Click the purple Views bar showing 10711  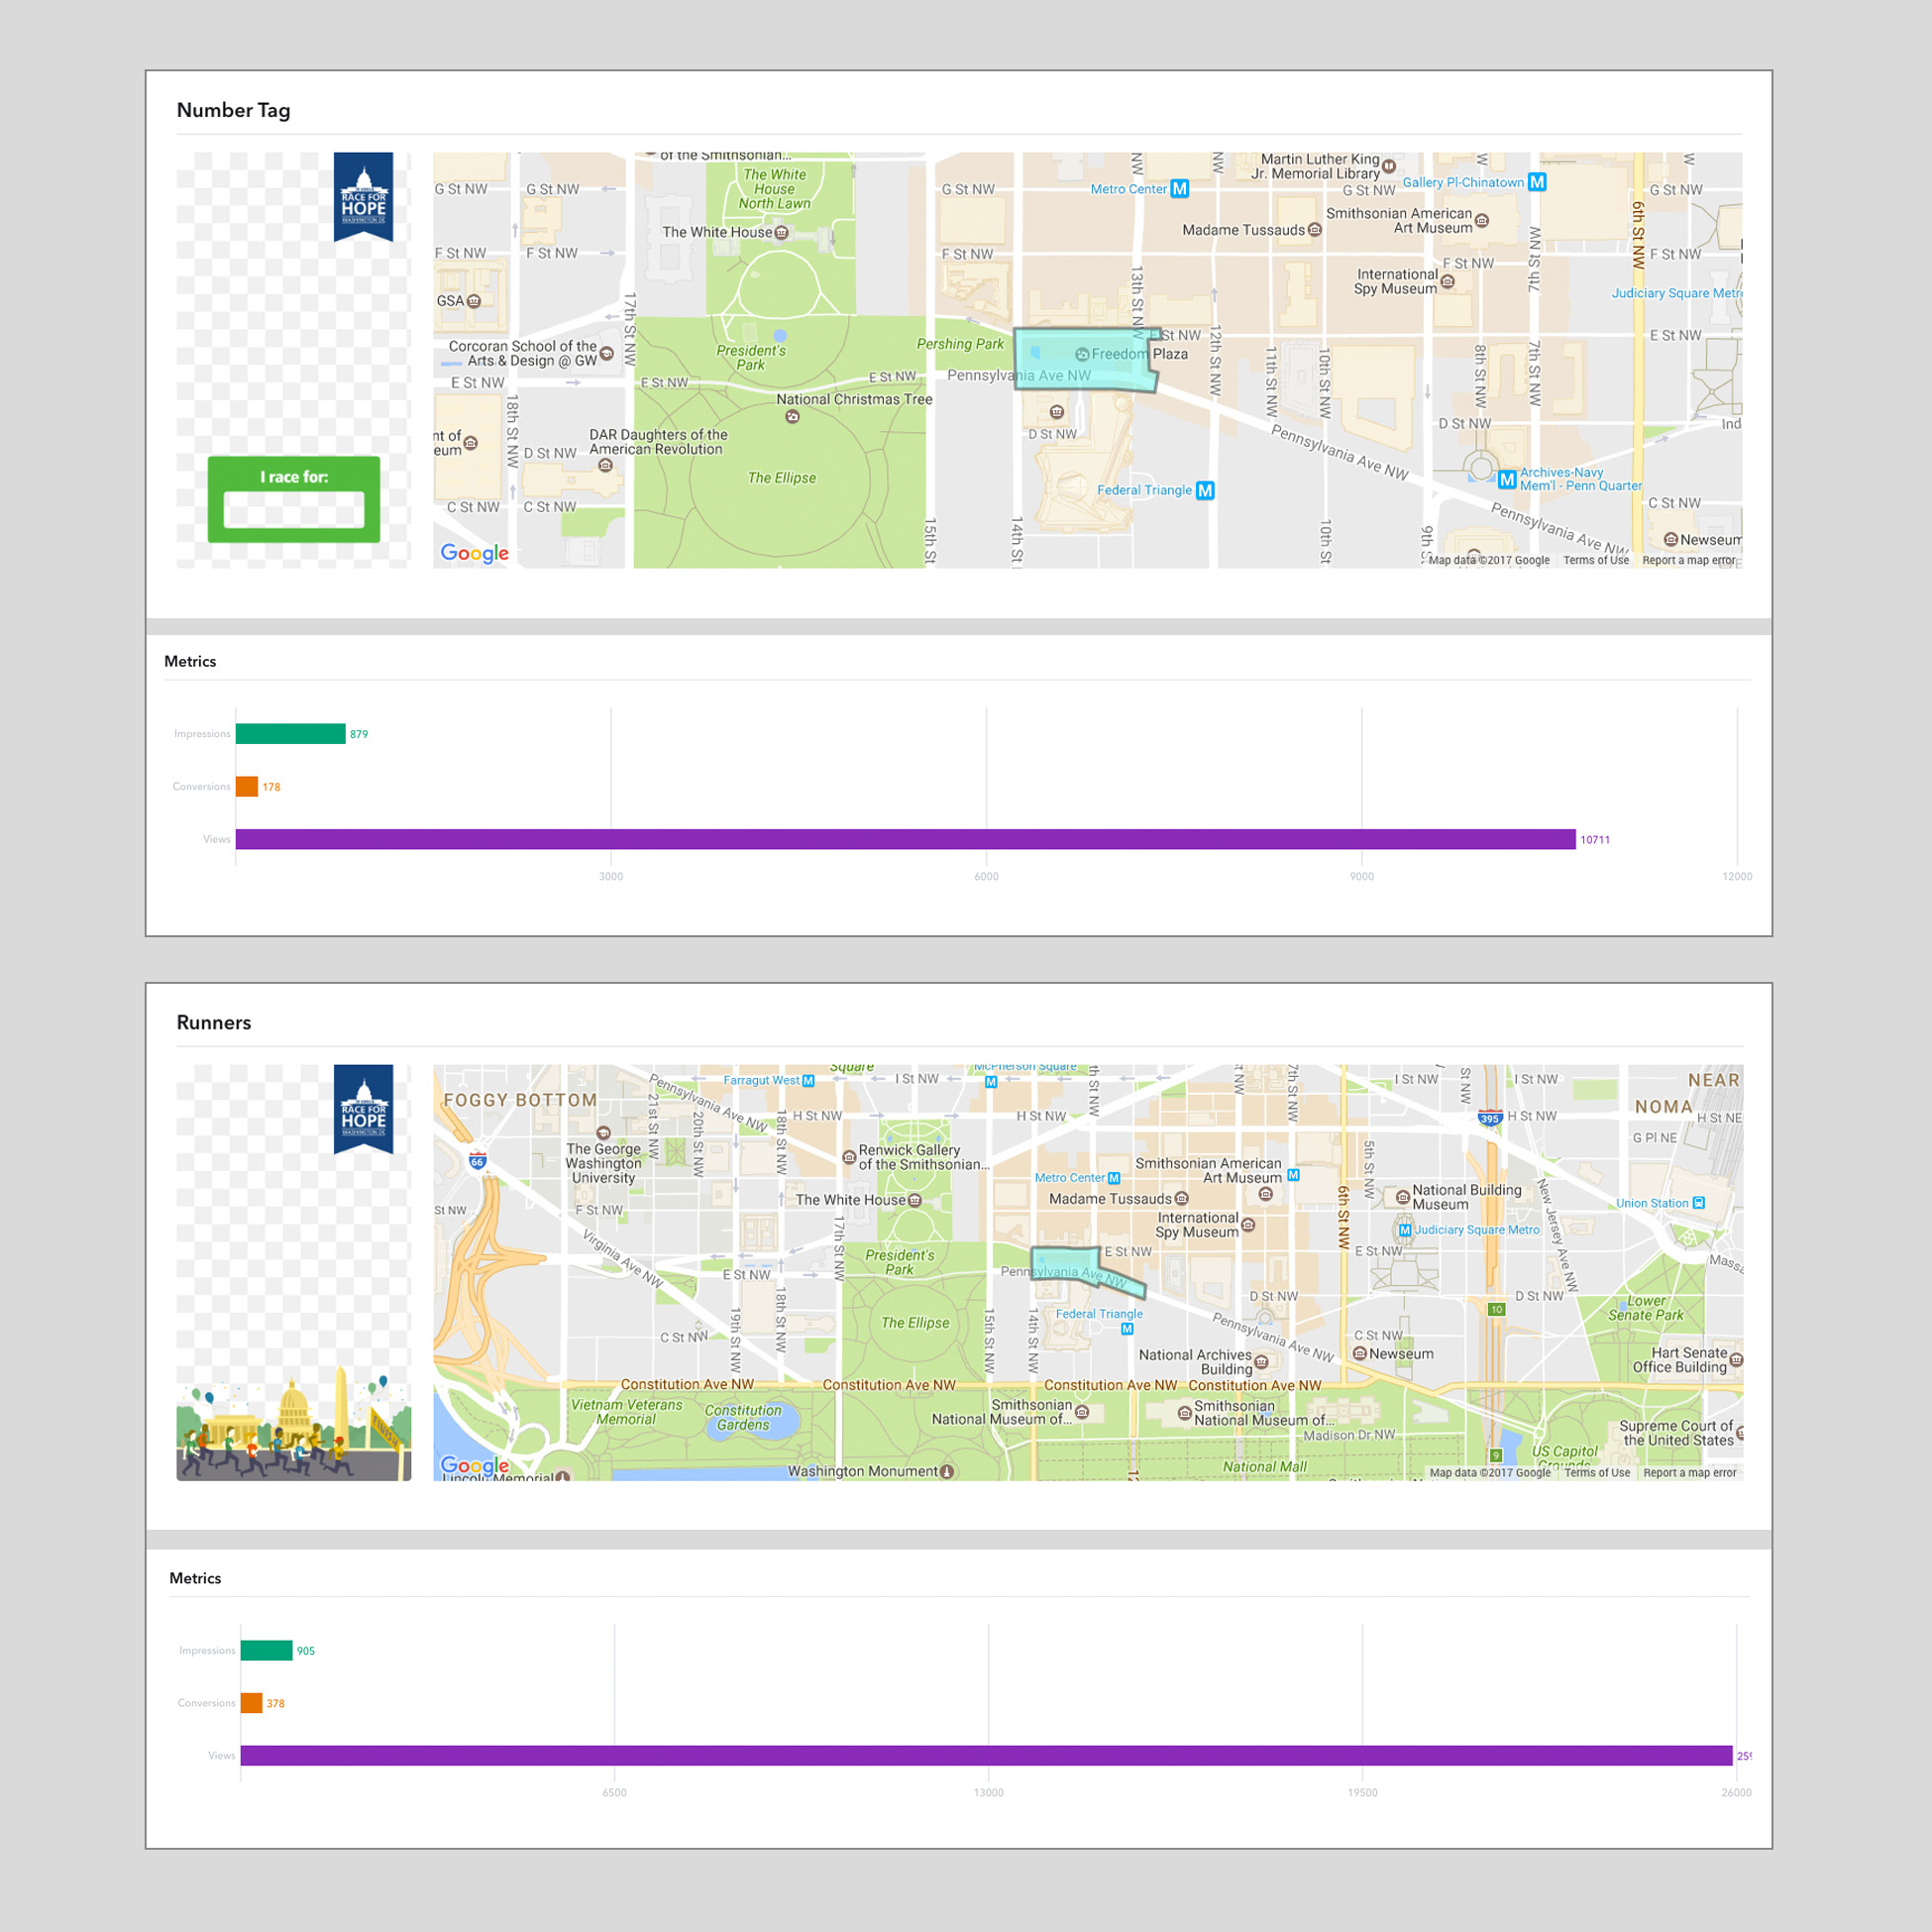906,839
